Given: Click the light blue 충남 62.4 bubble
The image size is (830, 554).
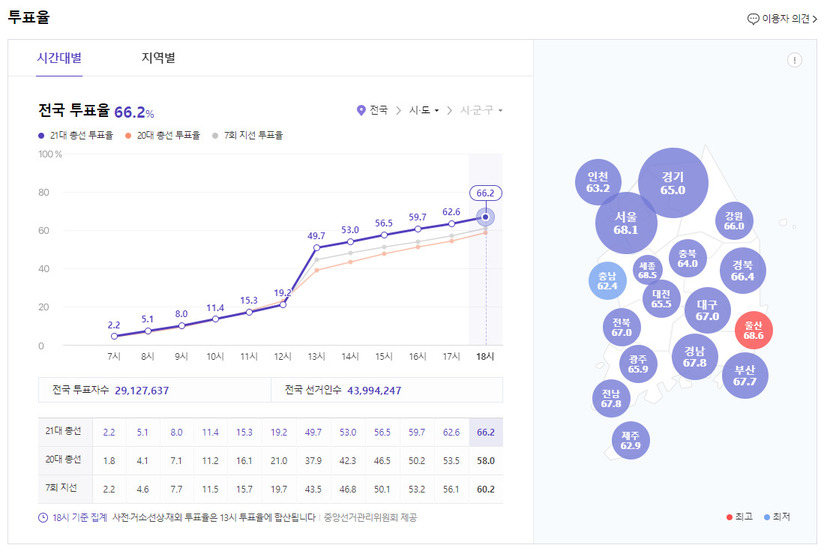Looking at the screenshot, I should click(x=607, y=281).
